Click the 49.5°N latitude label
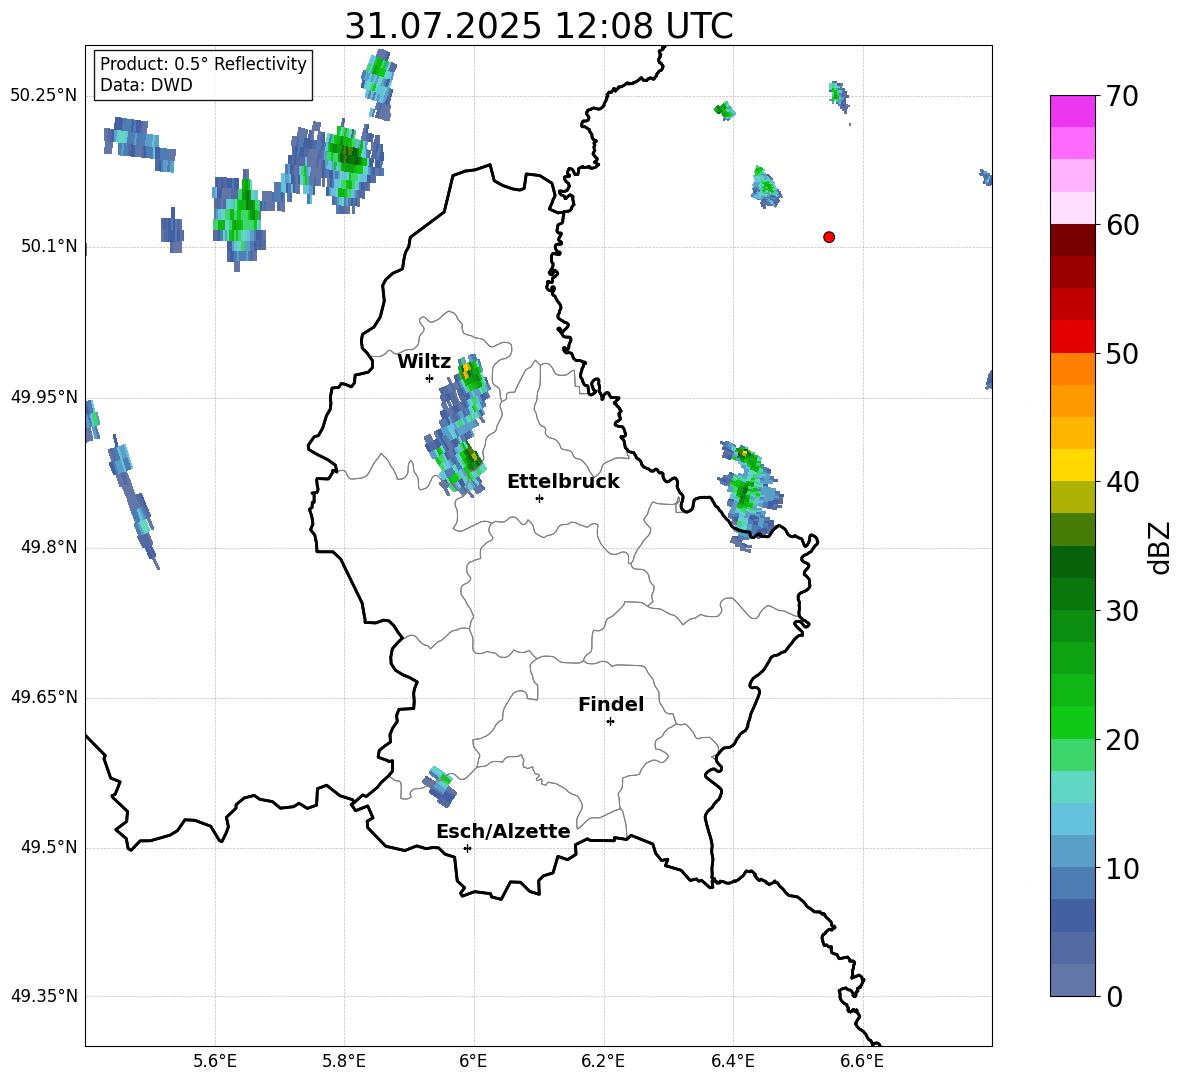Image resolution: width=1184 pixels, height=1081 pixels. [49, 847]
